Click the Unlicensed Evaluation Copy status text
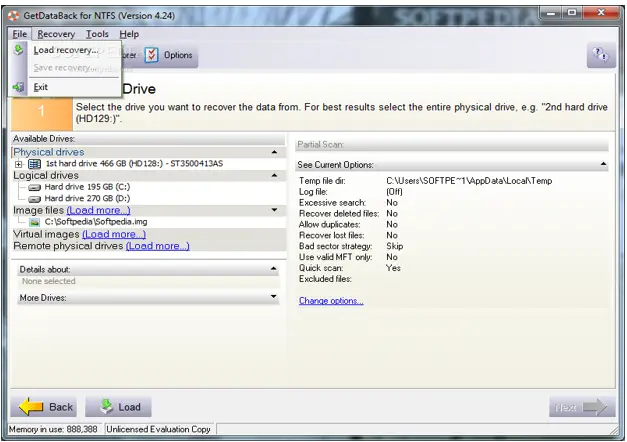This screenshot has height=442, width=627. (x=158, y=429)
